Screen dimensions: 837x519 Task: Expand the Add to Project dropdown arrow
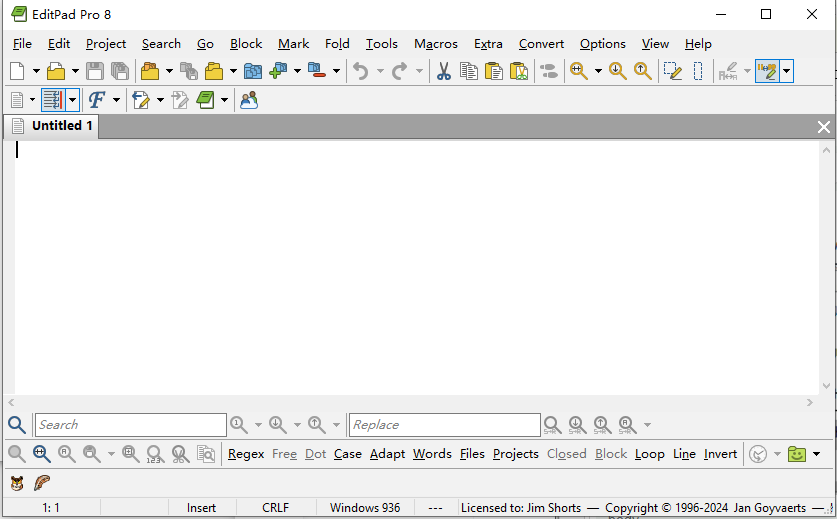[297, 71]
